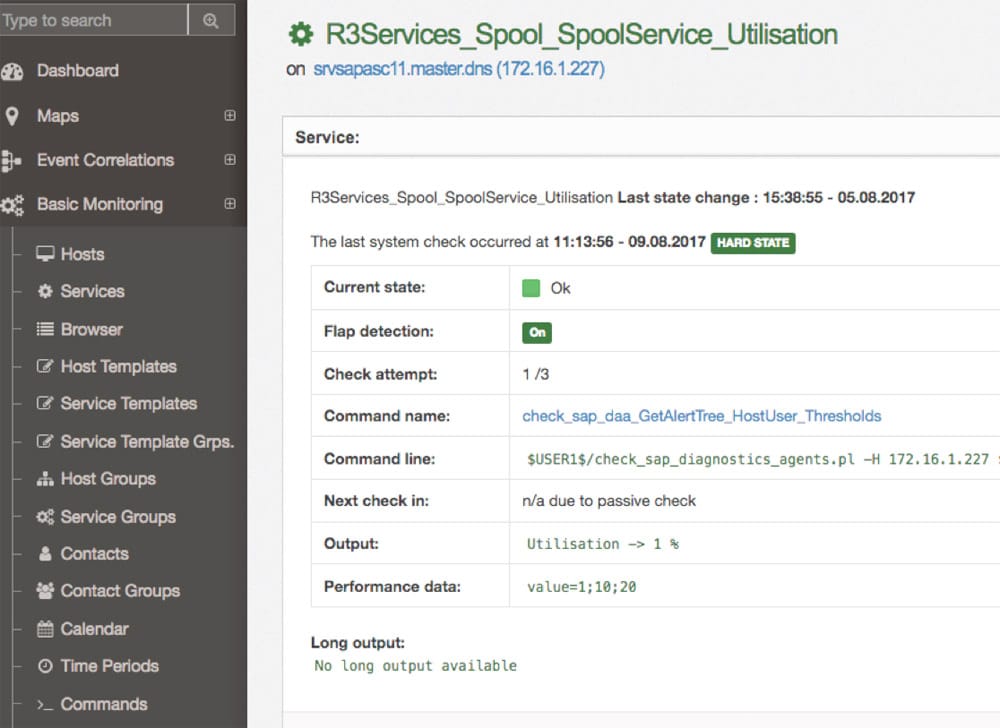Open Dashboard menu entry
This screenshot has height=728, width=1000.
(78, 71)
